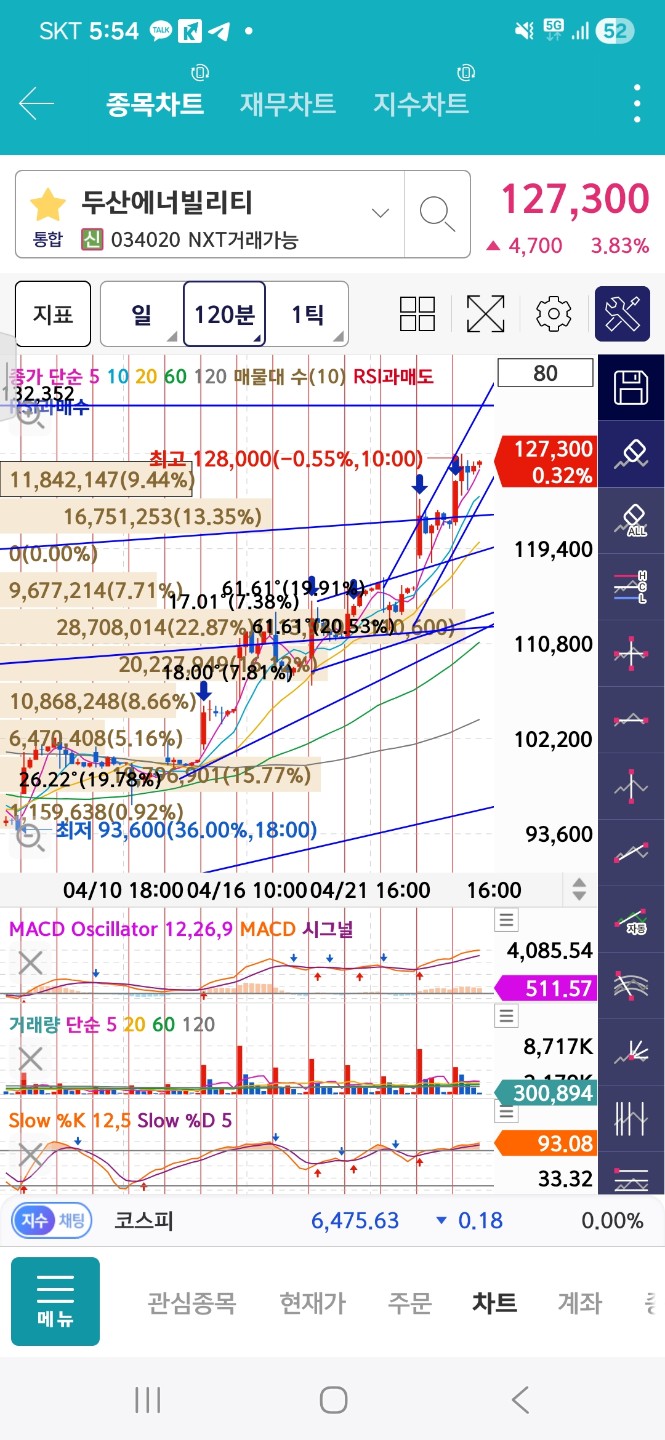Viewport: 665px width, 1440px height.
Task: Open the MACD Oscillator panel menu
Action: click(507, 920)
